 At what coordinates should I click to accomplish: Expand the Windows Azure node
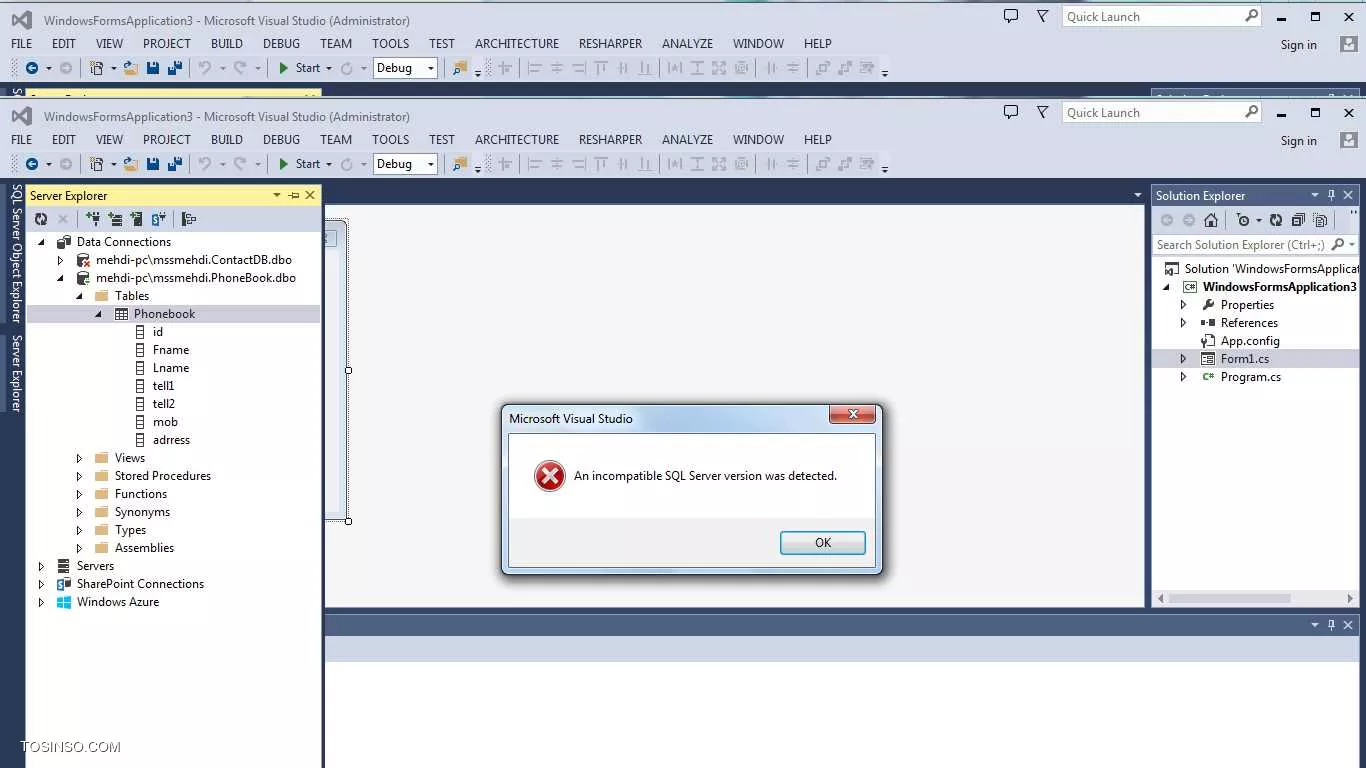[41, 602]
